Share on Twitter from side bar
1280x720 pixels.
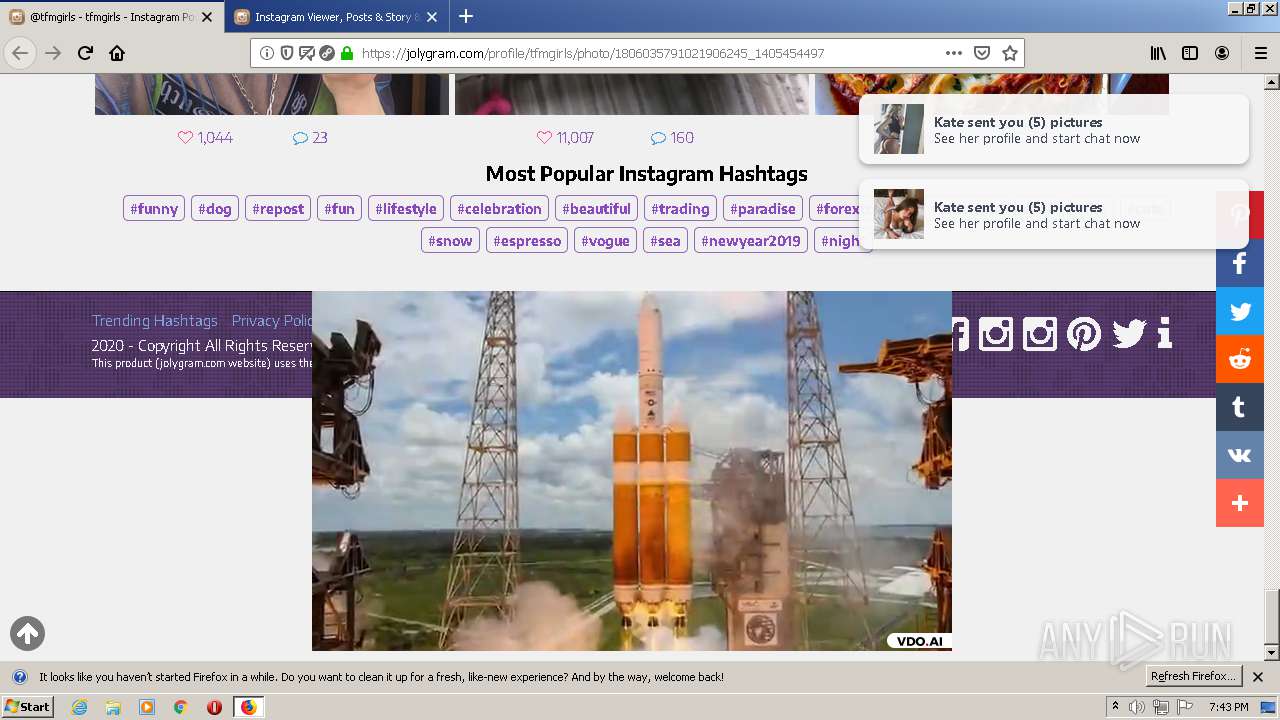1240,312
